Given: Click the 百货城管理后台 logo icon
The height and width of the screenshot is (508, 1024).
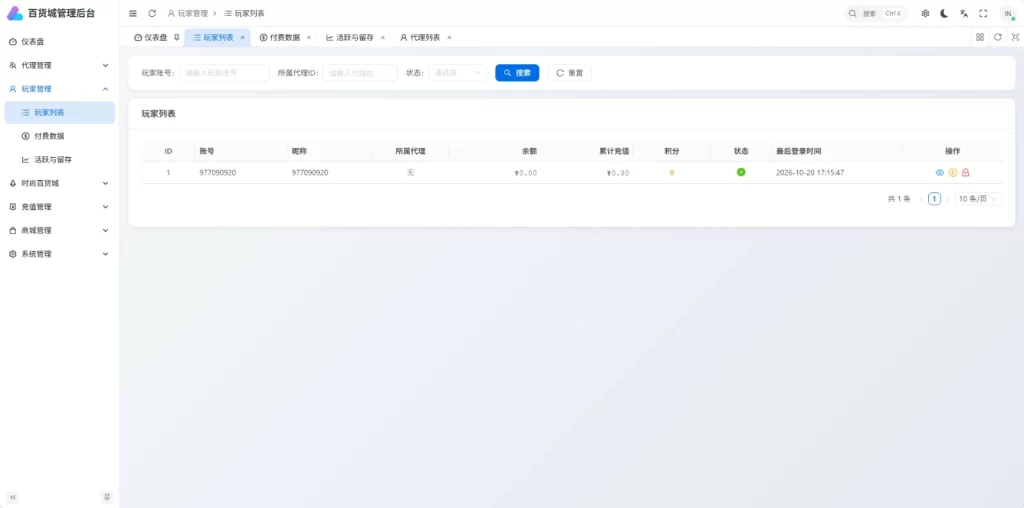Looking at the screenshot, I should point(14,13).
